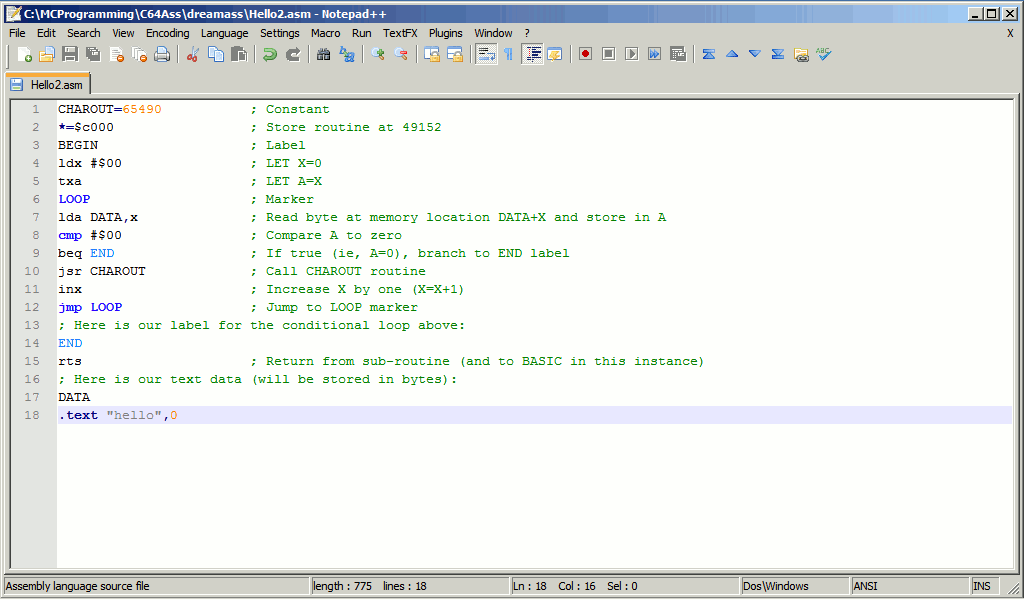The image size is (1024, 600).
Task: Click the Open file folder icon
Action: pyautogui.click(x=47, y=54)
